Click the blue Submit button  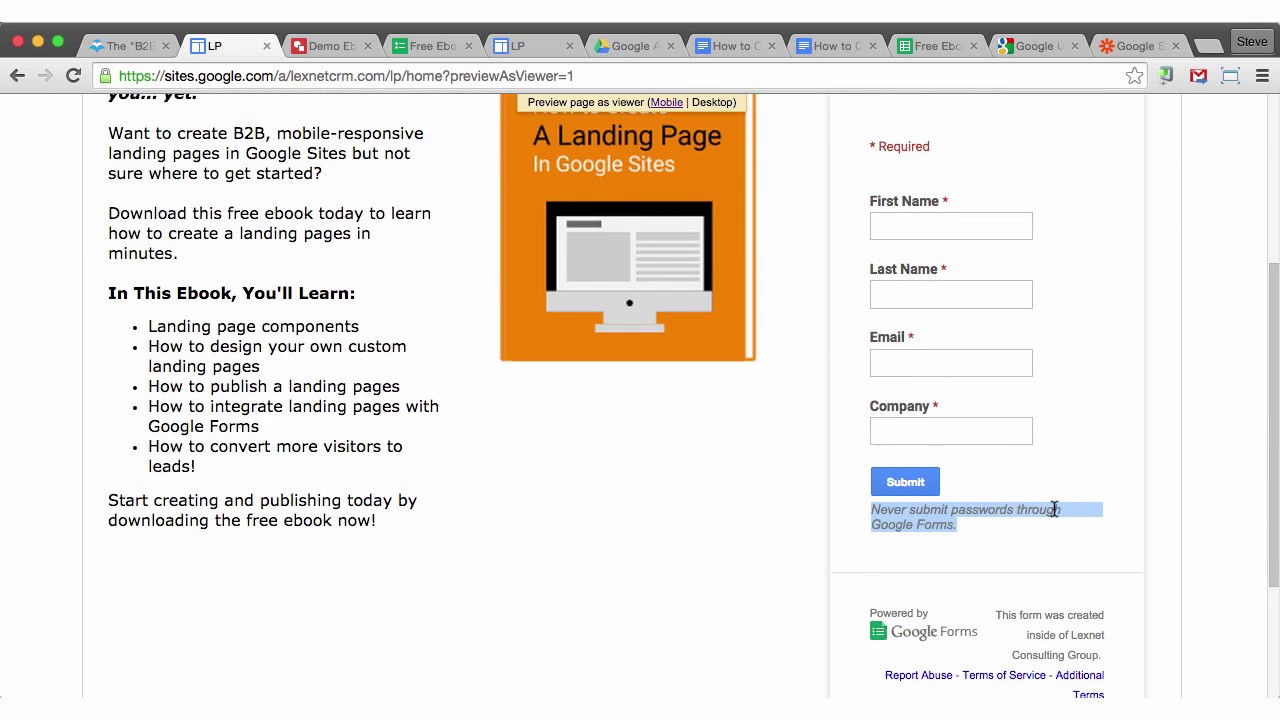click(905, 482)
